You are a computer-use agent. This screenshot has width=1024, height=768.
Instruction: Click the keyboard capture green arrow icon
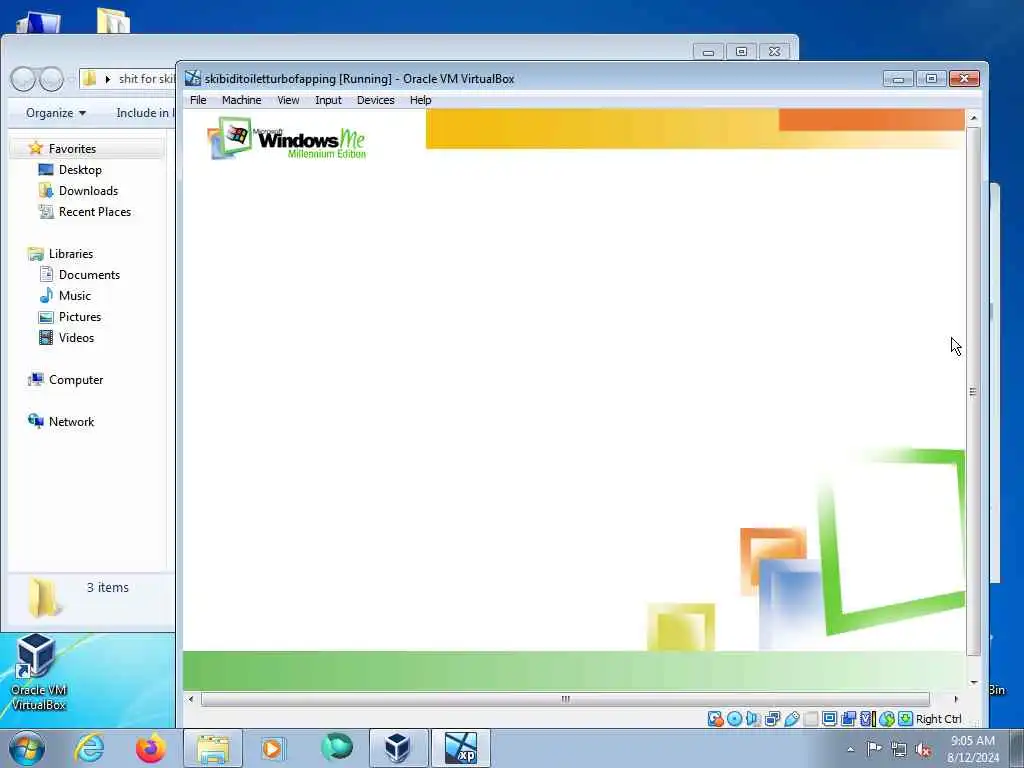[905, 719]
